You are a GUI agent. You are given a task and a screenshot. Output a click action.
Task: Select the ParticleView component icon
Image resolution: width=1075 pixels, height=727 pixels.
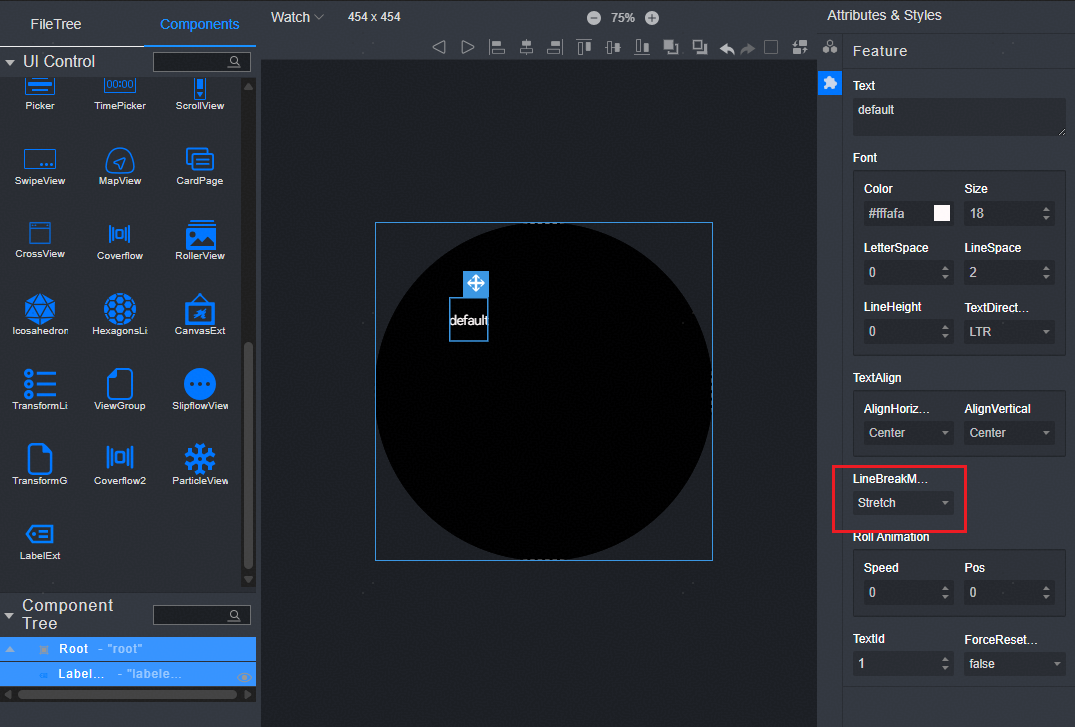tap(200, 459)
